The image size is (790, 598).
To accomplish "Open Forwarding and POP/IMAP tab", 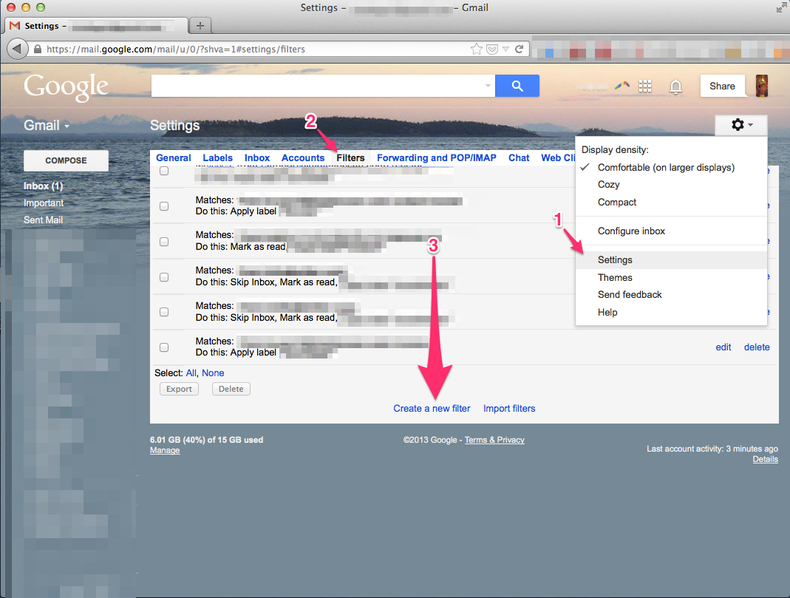I will click(x=436, y=158).
